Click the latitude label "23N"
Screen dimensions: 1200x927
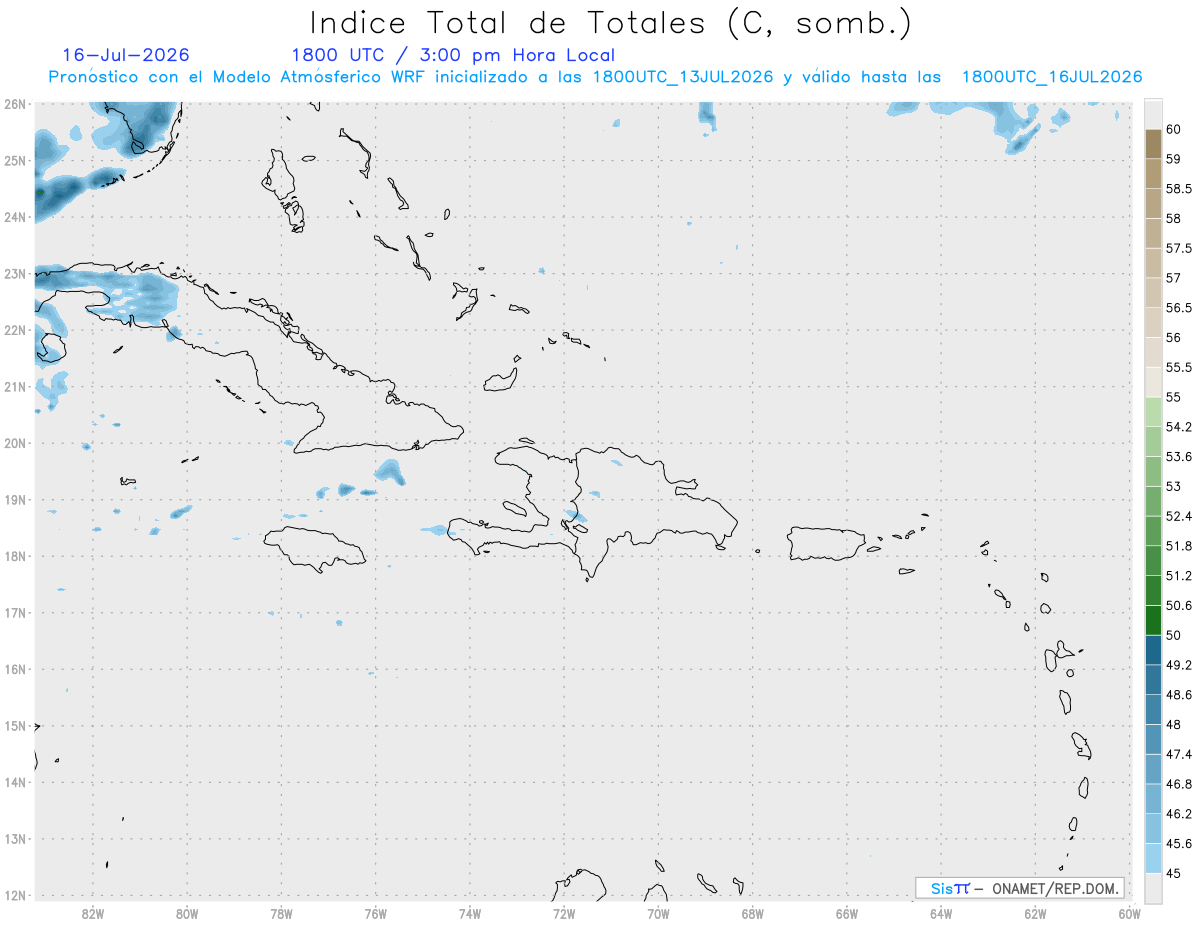tap(15, 273)
